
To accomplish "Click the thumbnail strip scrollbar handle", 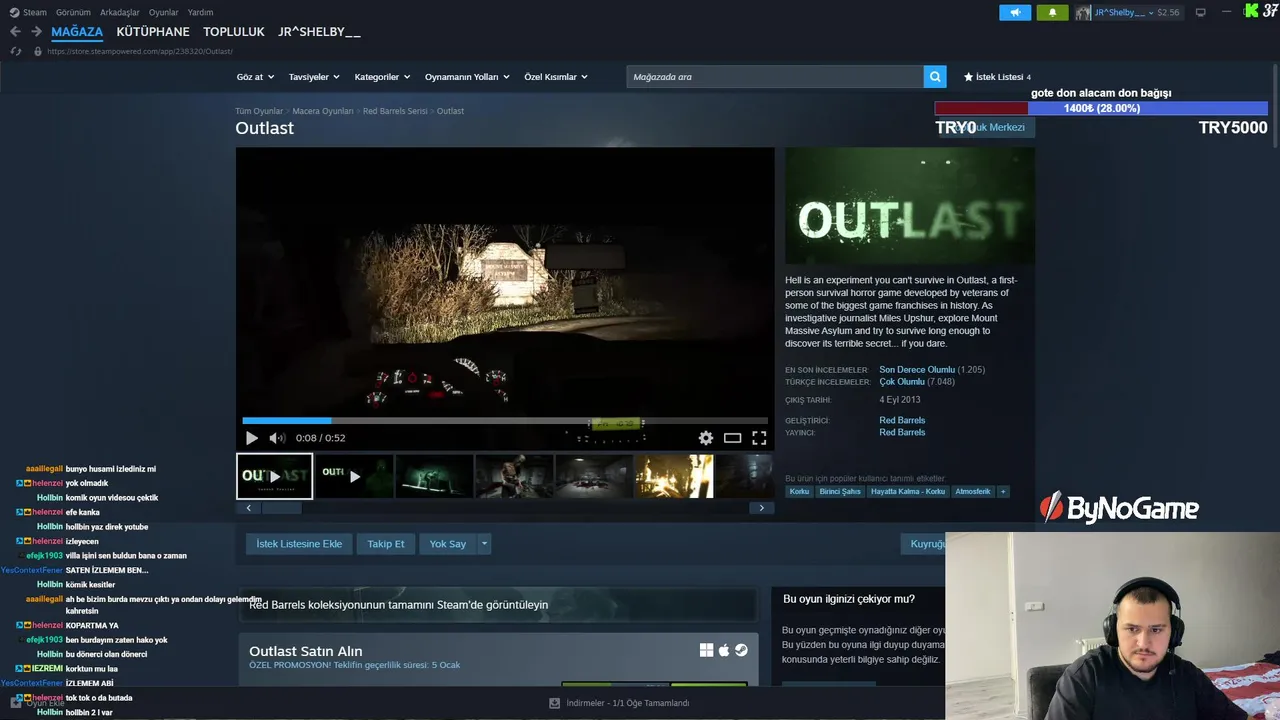I will (x=281, y=508).
